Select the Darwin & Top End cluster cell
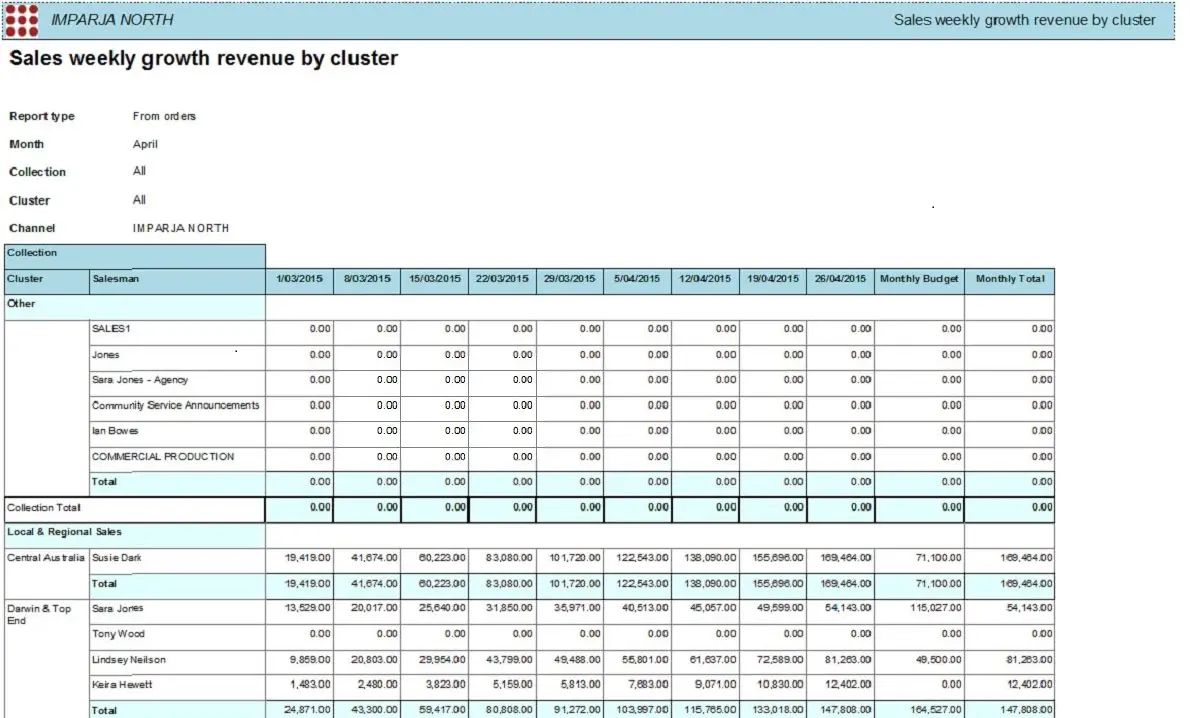The width and height of the screenshot is (1190, 718). 39,614
